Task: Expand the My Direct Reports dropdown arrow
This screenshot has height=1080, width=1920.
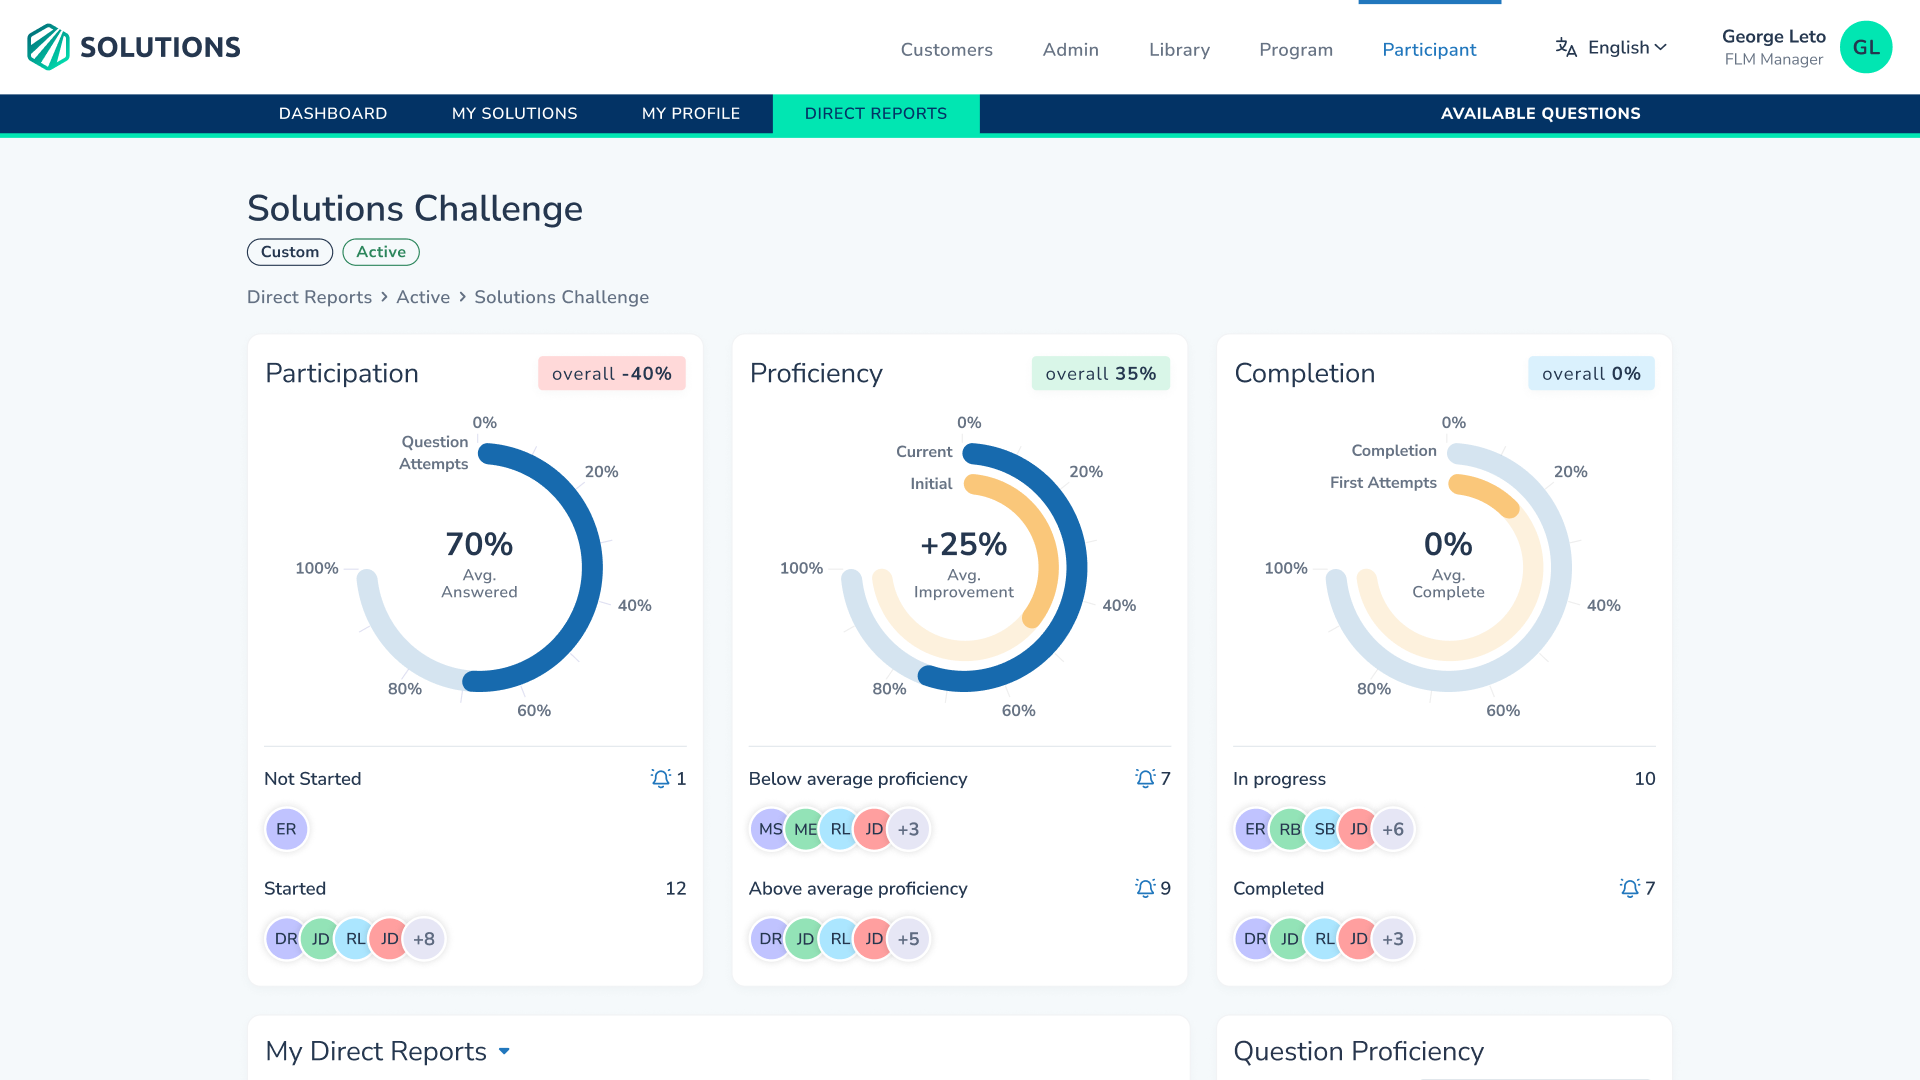Action: (504, 1051)
